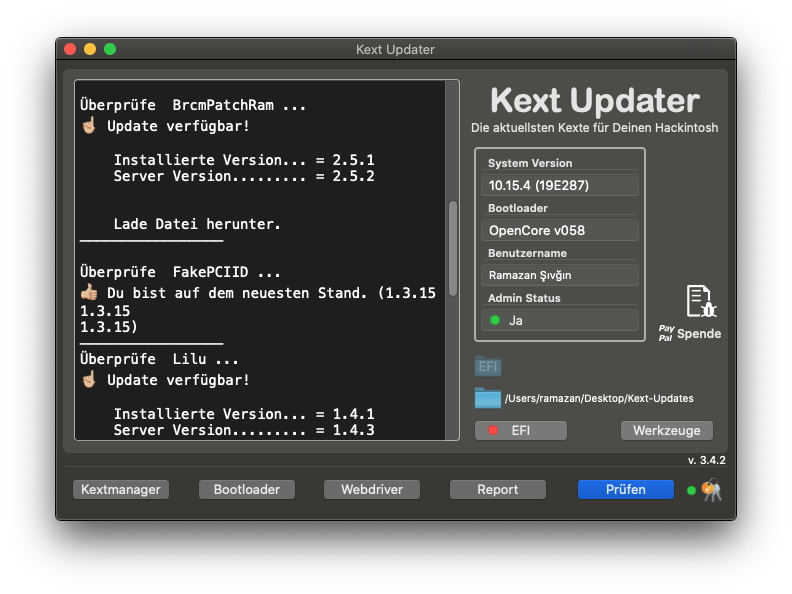This screenshot has width=792, height=594.
Task: Click the EFI button with red dot
Action: coord(521,430)
